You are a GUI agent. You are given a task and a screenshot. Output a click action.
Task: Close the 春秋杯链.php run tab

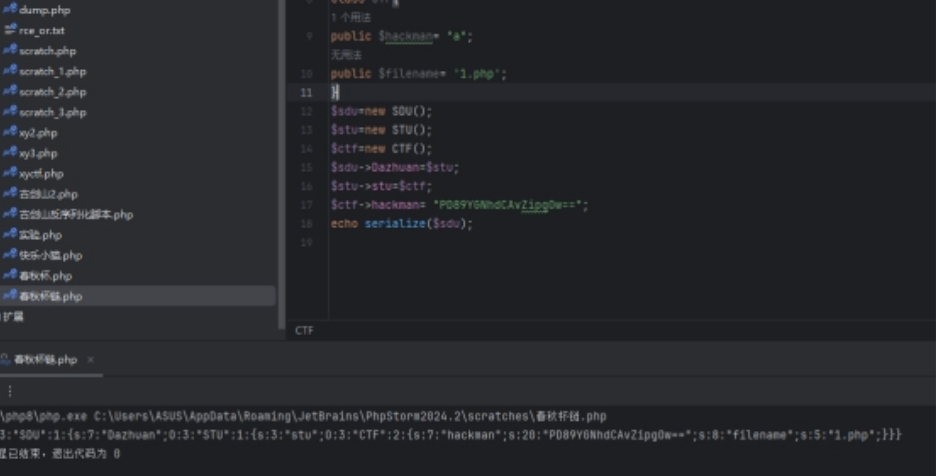click(90, 360)
